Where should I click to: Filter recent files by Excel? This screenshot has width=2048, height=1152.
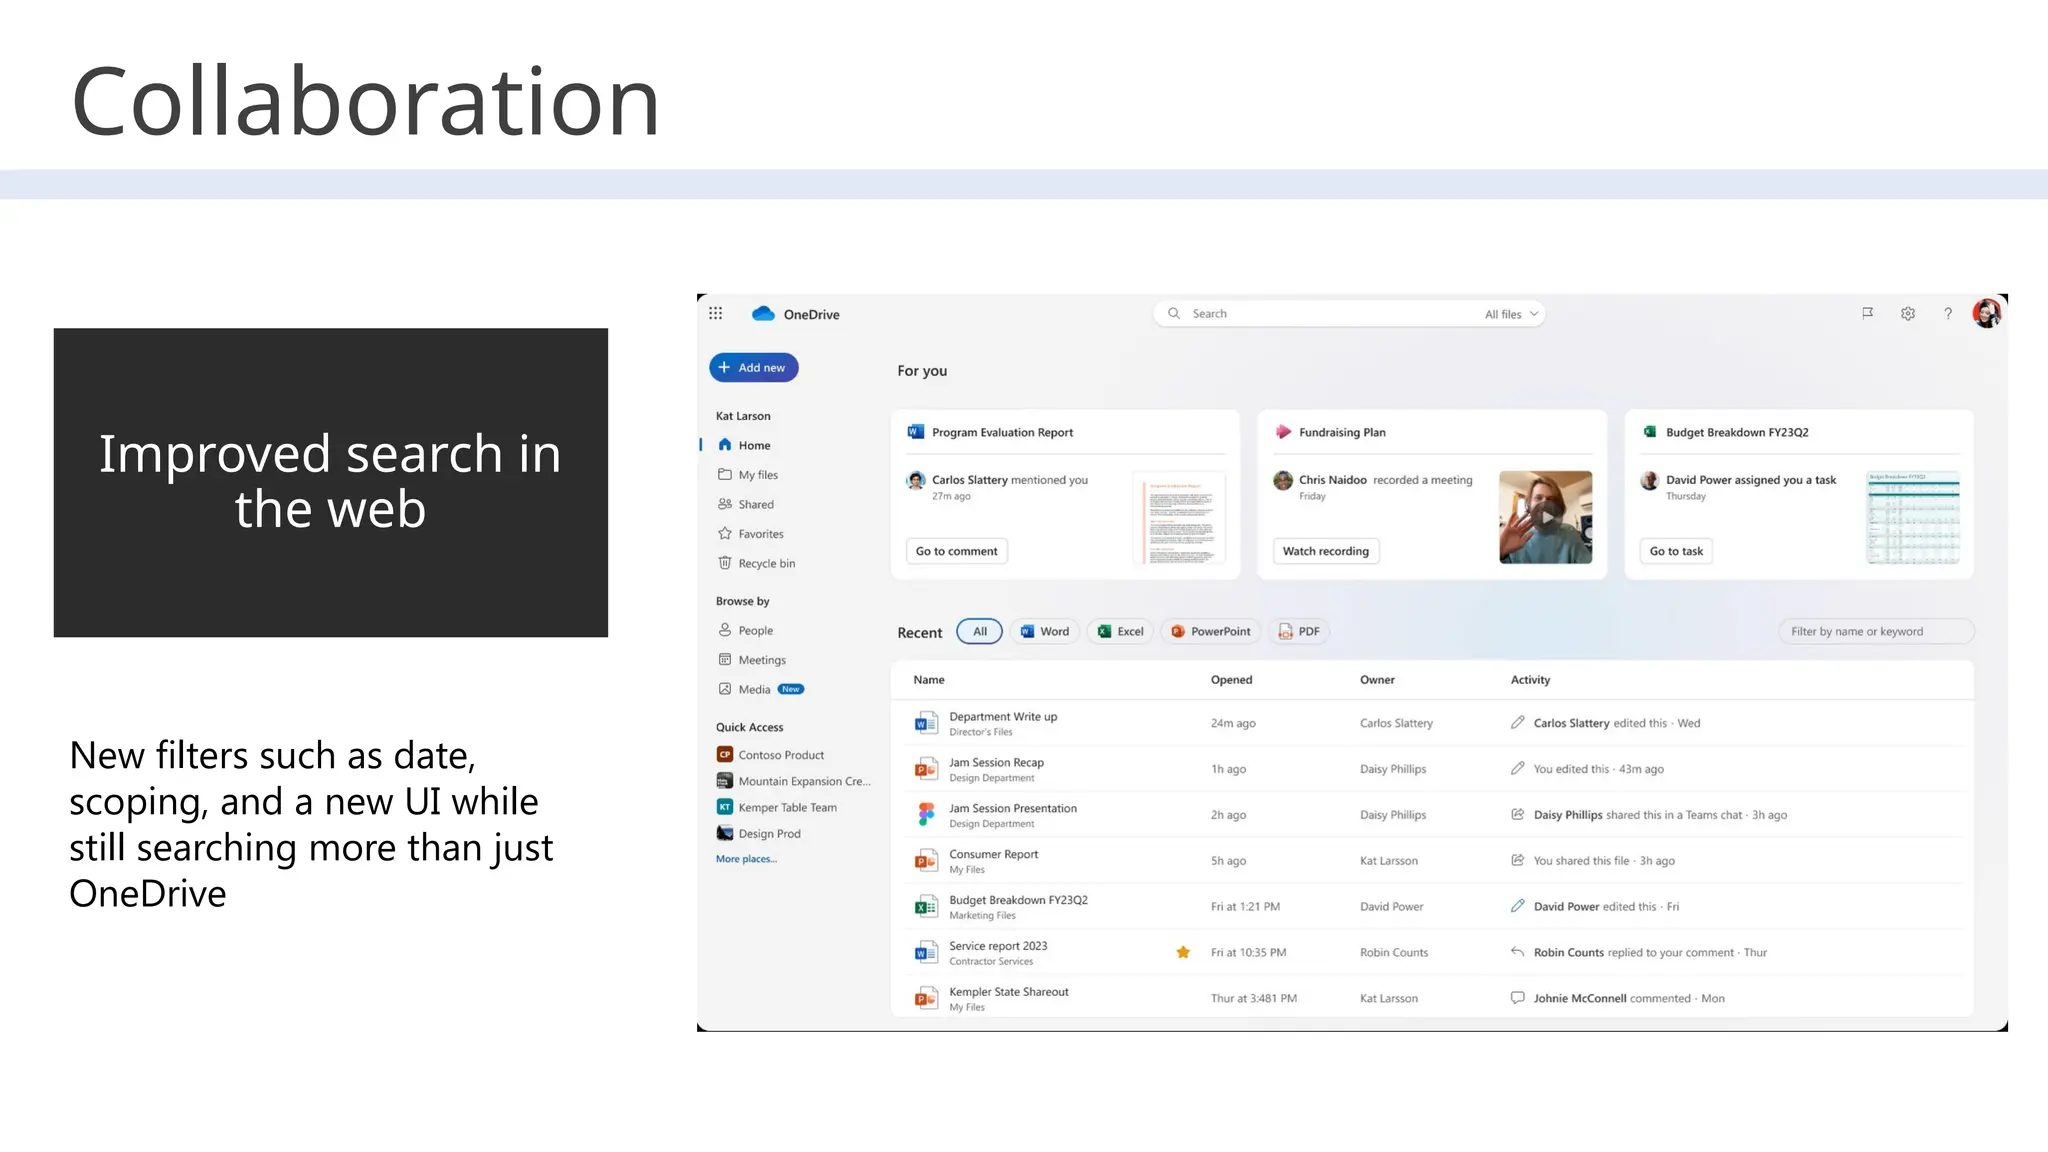(x=1121, y=631)
